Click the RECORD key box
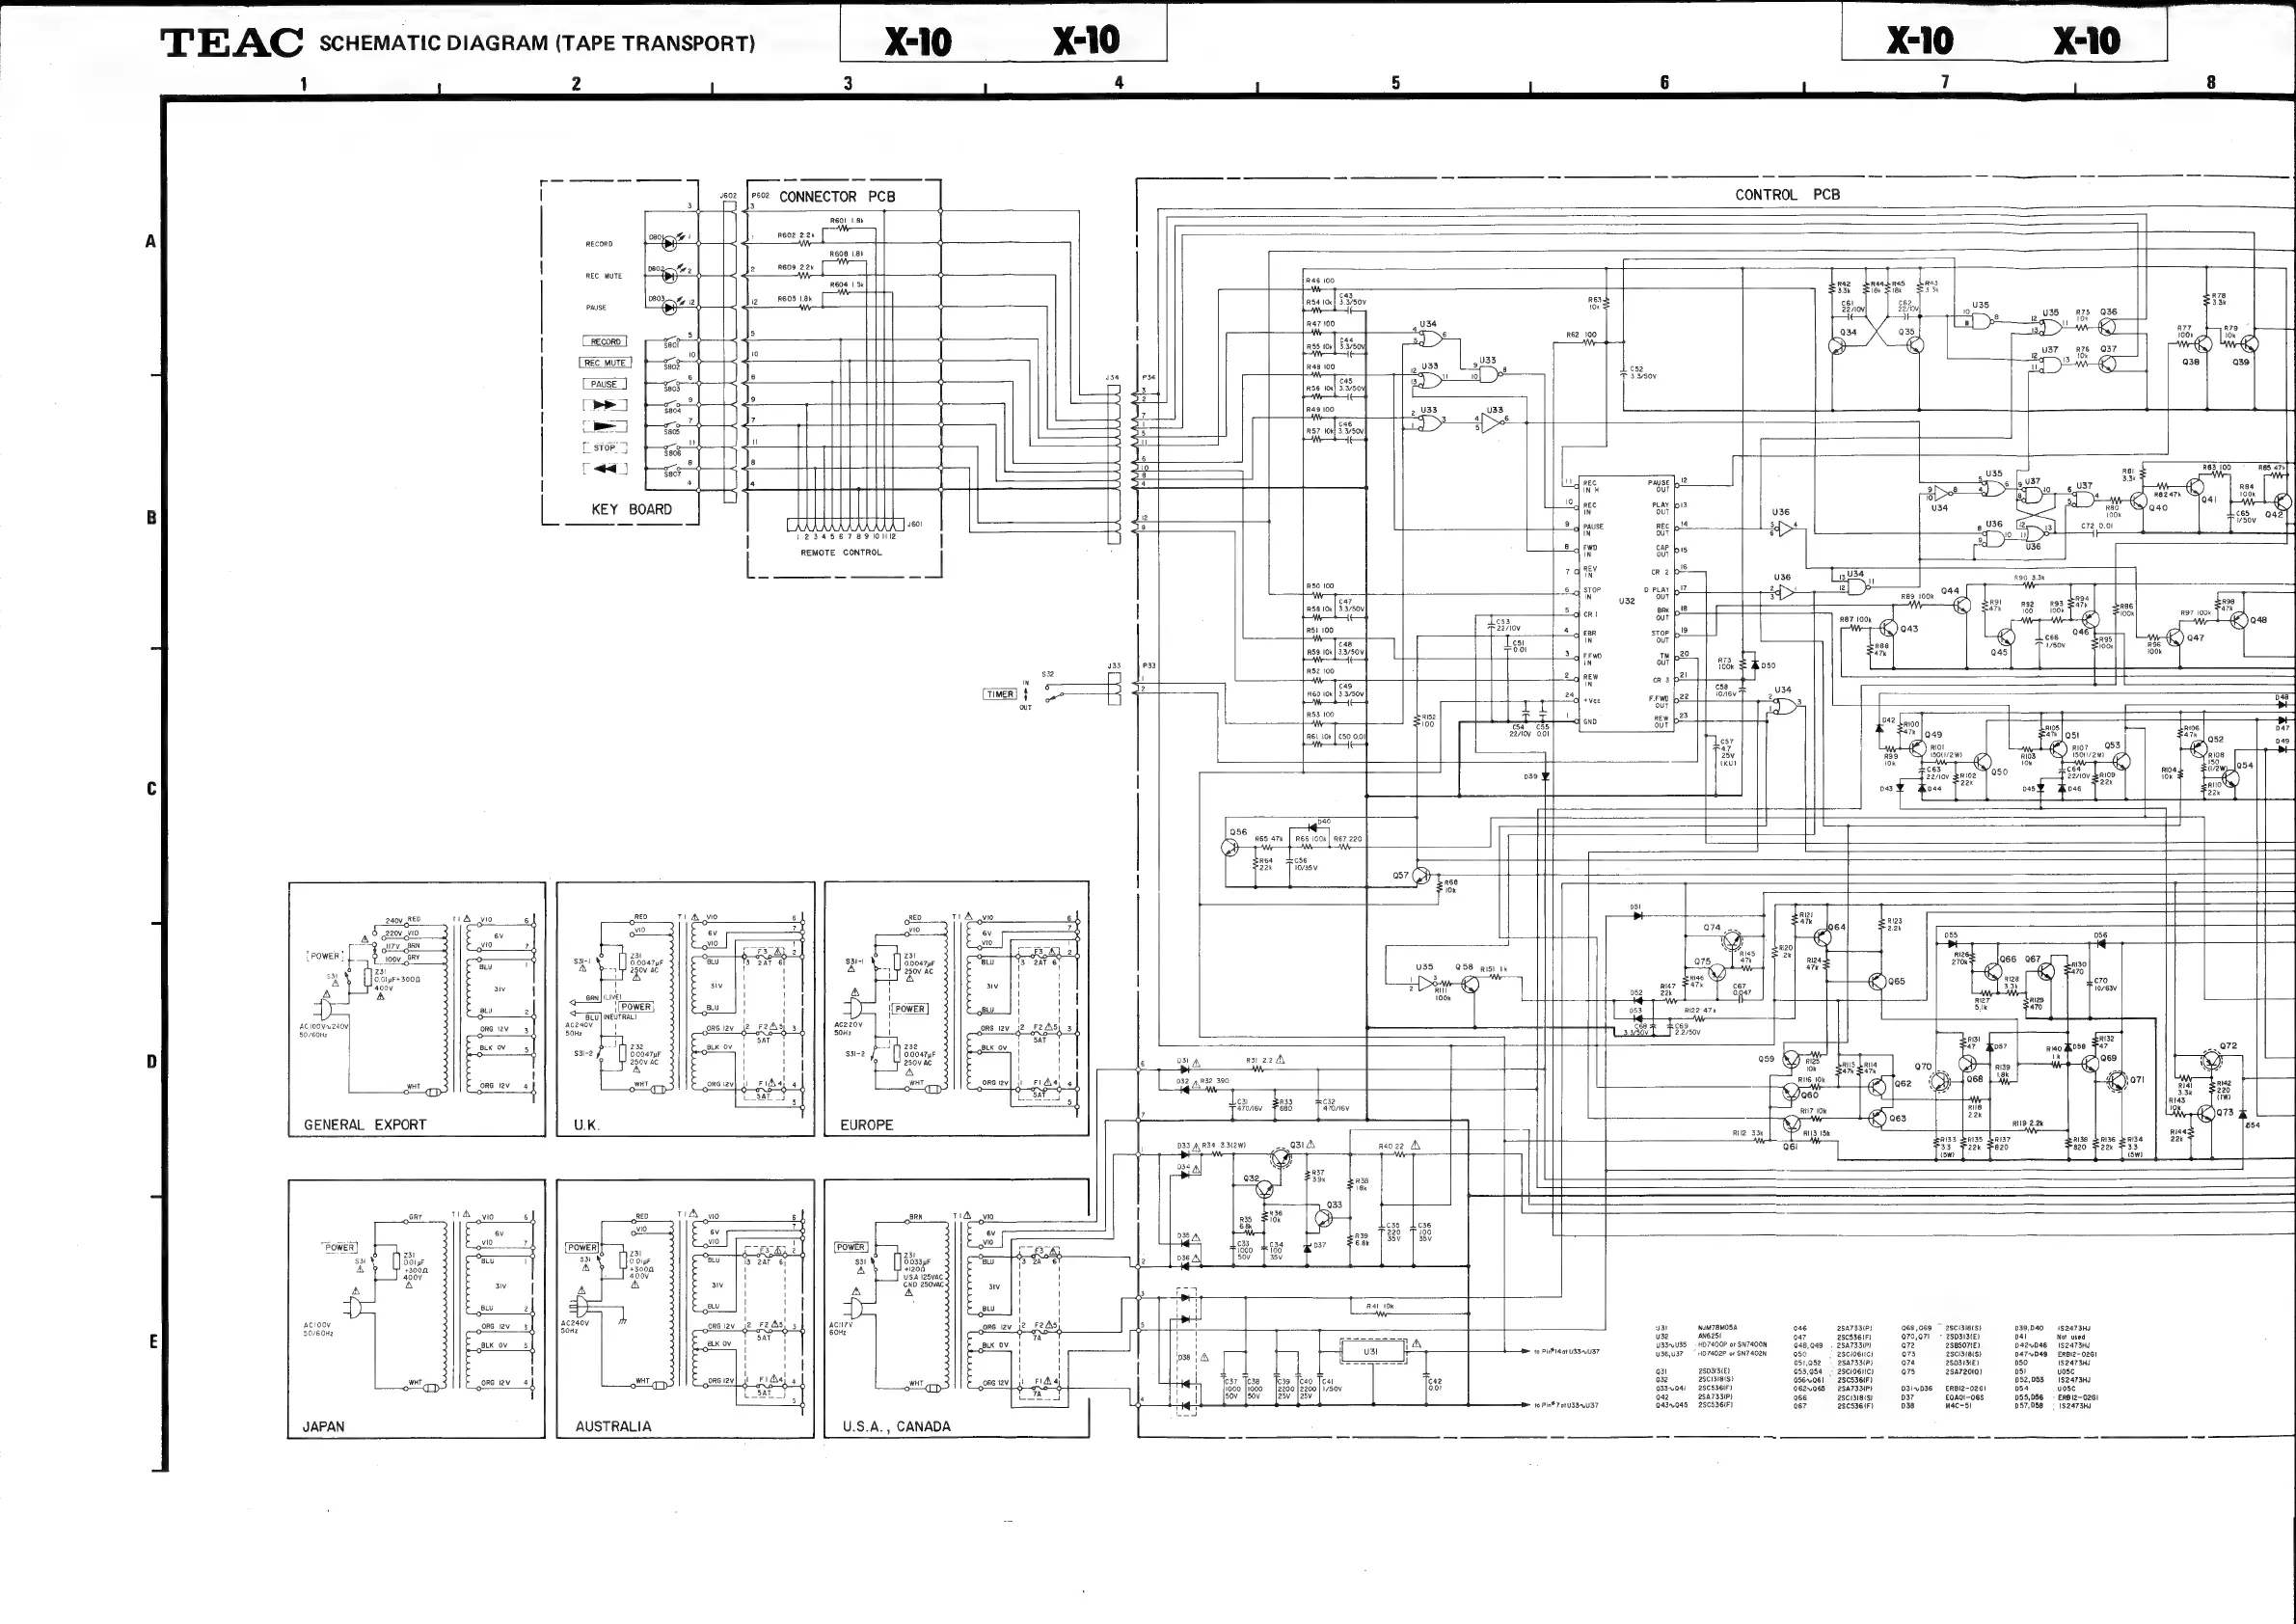 (604, 342)
